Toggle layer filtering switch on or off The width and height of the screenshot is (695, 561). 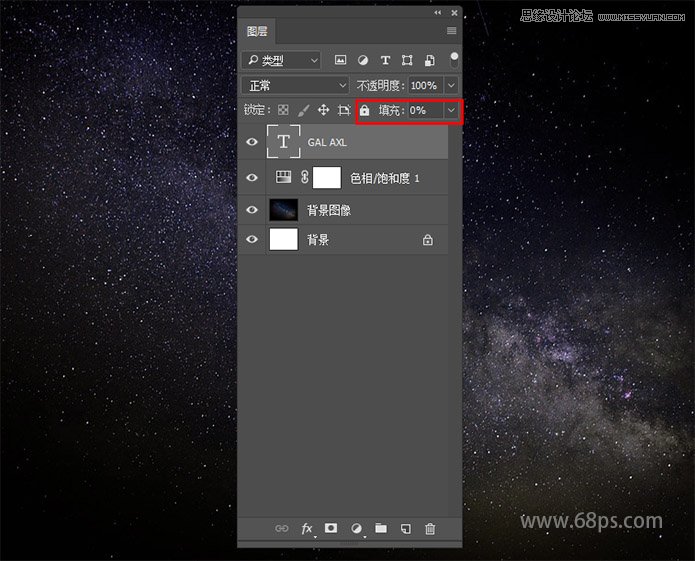(454, 60)
